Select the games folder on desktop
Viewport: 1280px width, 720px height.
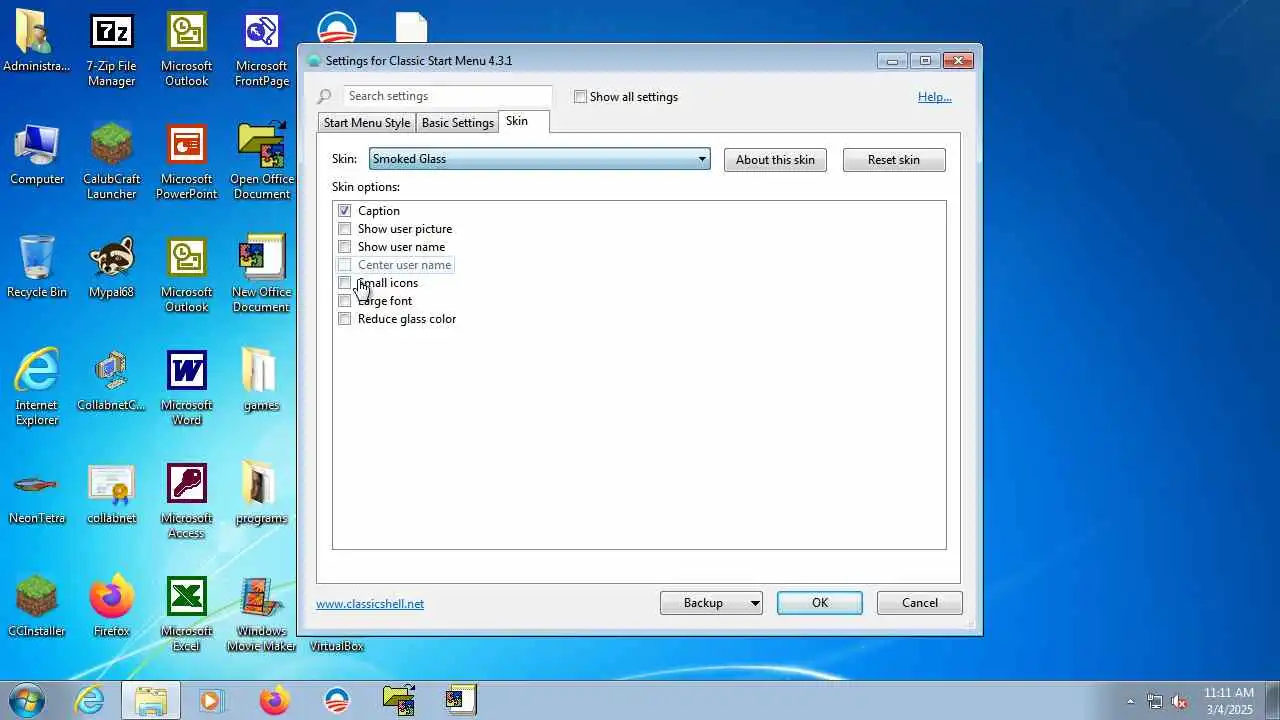click(261, 381)
